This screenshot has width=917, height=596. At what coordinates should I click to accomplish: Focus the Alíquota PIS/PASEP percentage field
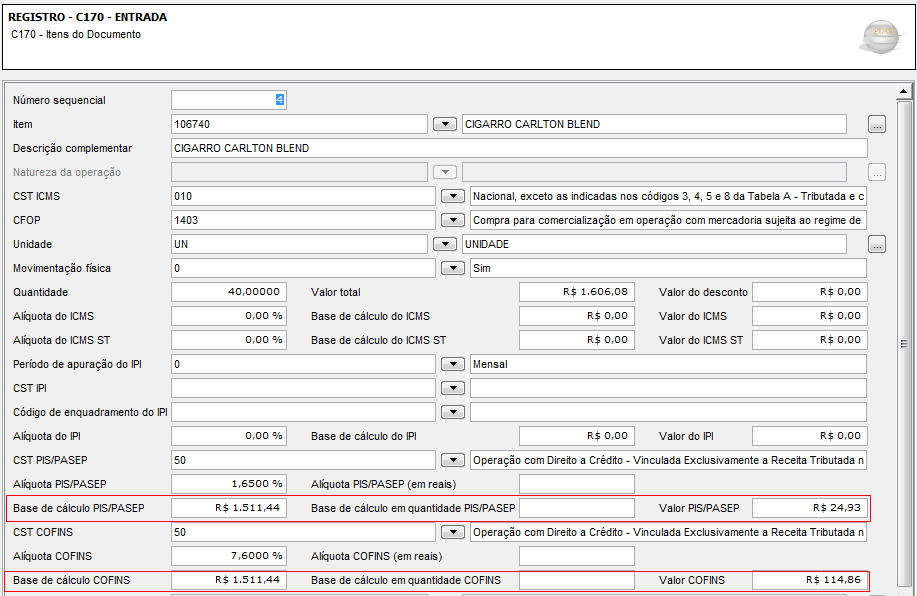[229, 484]
